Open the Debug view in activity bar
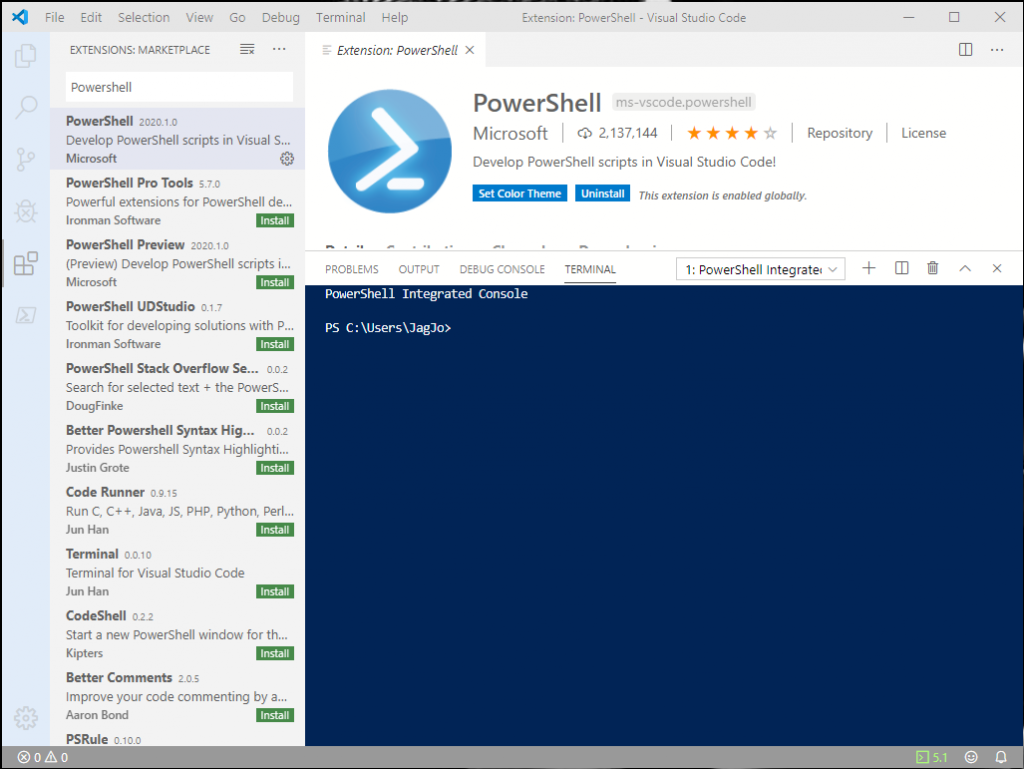This screenshot has width=1024, height=769. [x=25, y=211]
